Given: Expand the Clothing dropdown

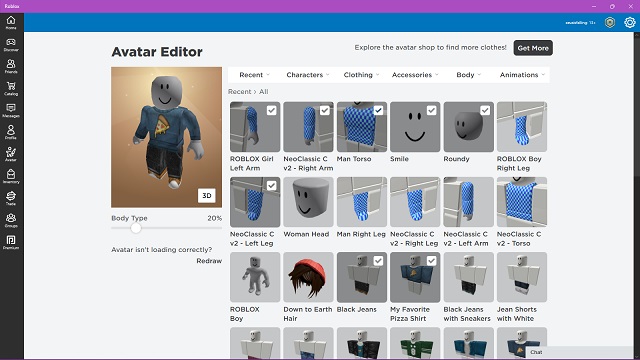Looking at the screenshot, I should coord(361,75).
